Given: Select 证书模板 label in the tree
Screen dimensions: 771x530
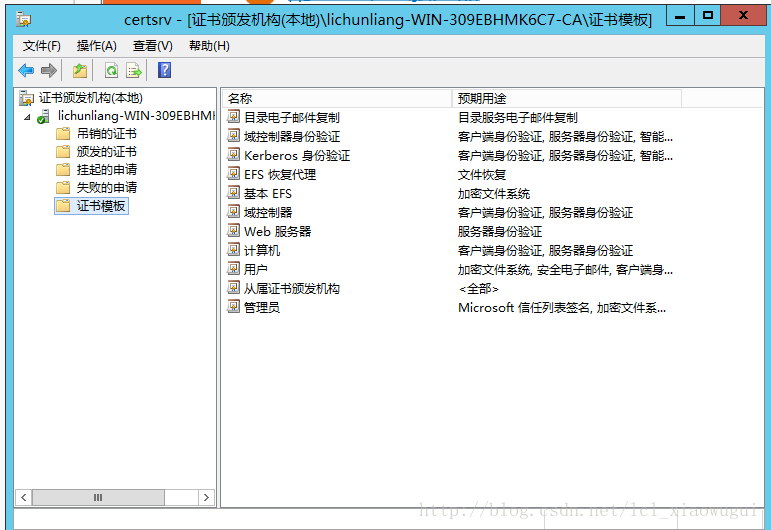Looking at the screenshot, I should (x=101, y=206).
